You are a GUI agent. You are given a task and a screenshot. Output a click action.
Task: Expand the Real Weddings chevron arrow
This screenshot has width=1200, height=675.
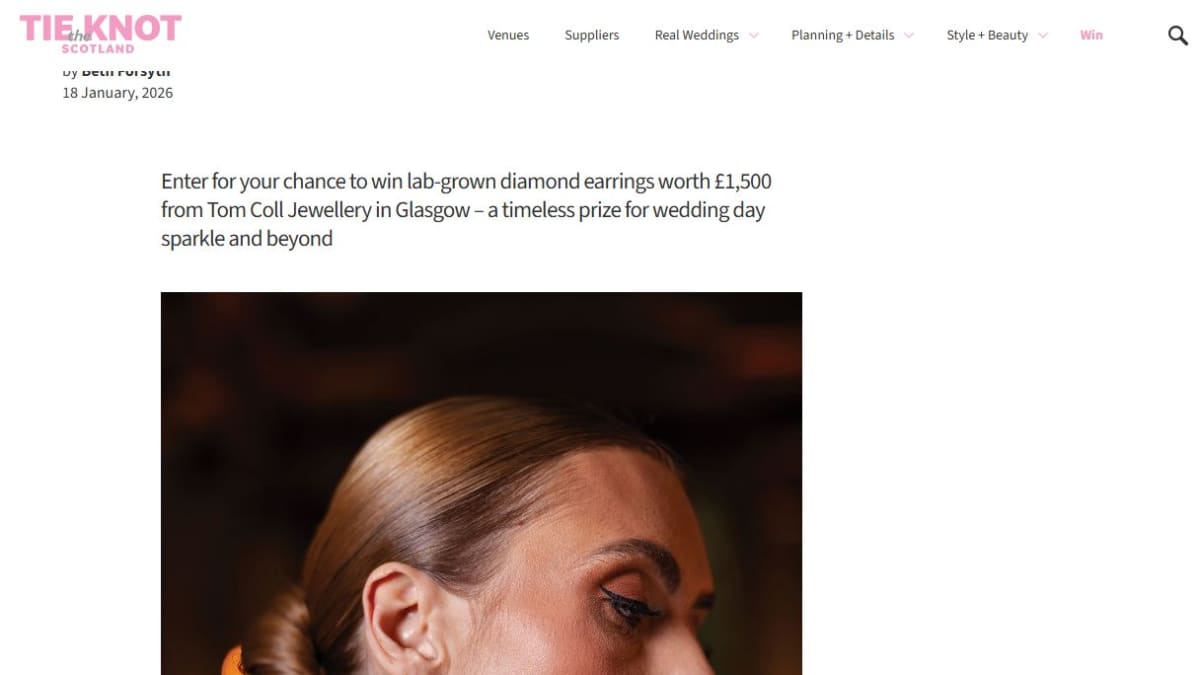[x=753, y=35]
